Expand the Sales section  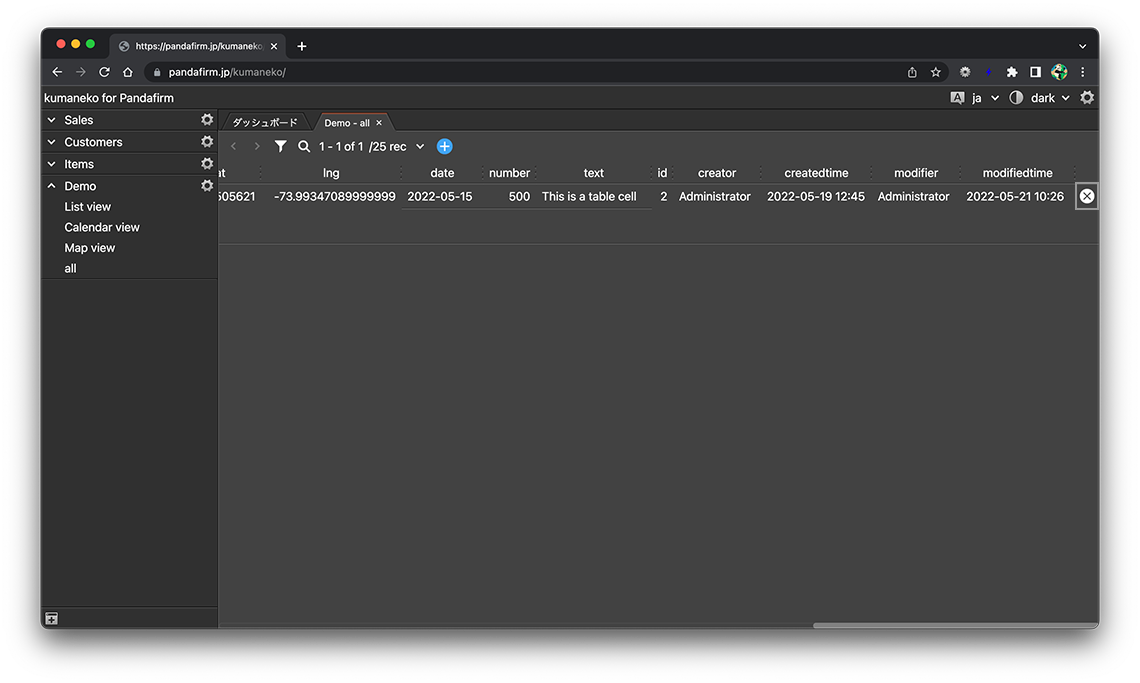(x=52, y=120)
